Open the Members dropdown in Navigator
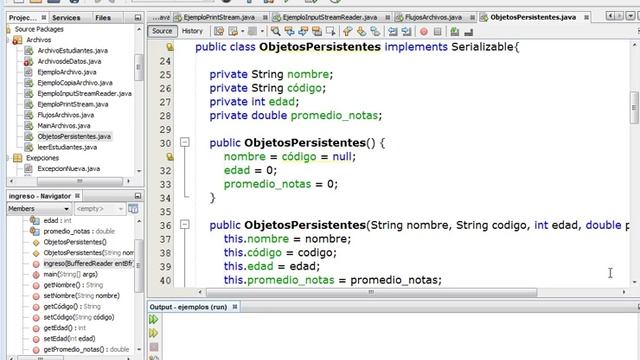 click(x=39, y=209)
